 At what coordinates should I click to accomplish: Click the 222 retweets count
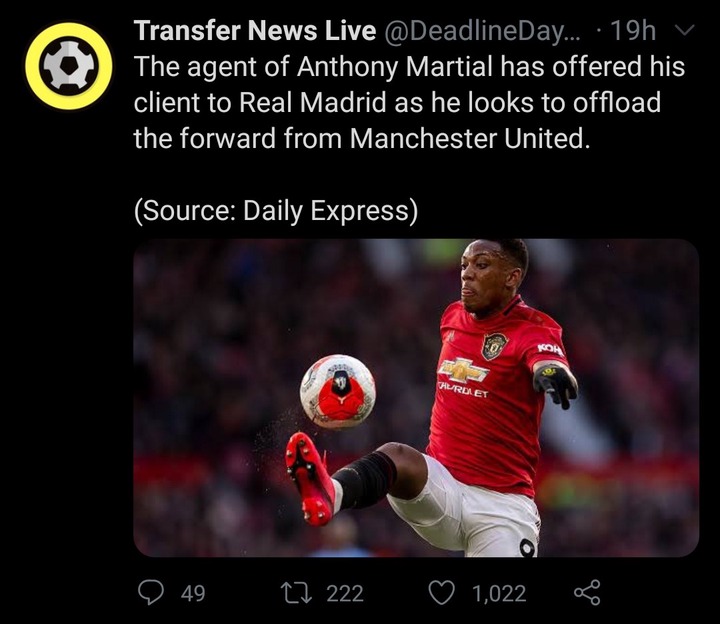coord(345,593)
